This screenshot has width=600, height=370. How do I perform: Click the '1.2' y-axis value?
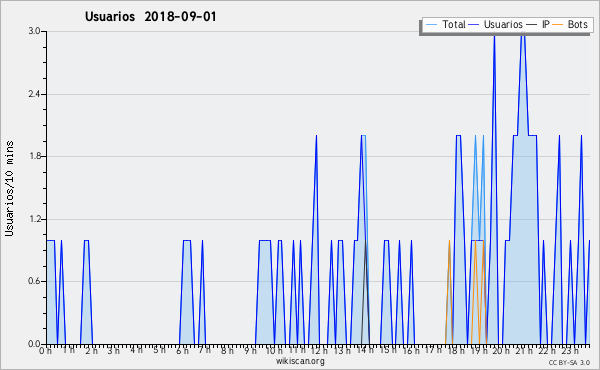click(x=34, y=219)
